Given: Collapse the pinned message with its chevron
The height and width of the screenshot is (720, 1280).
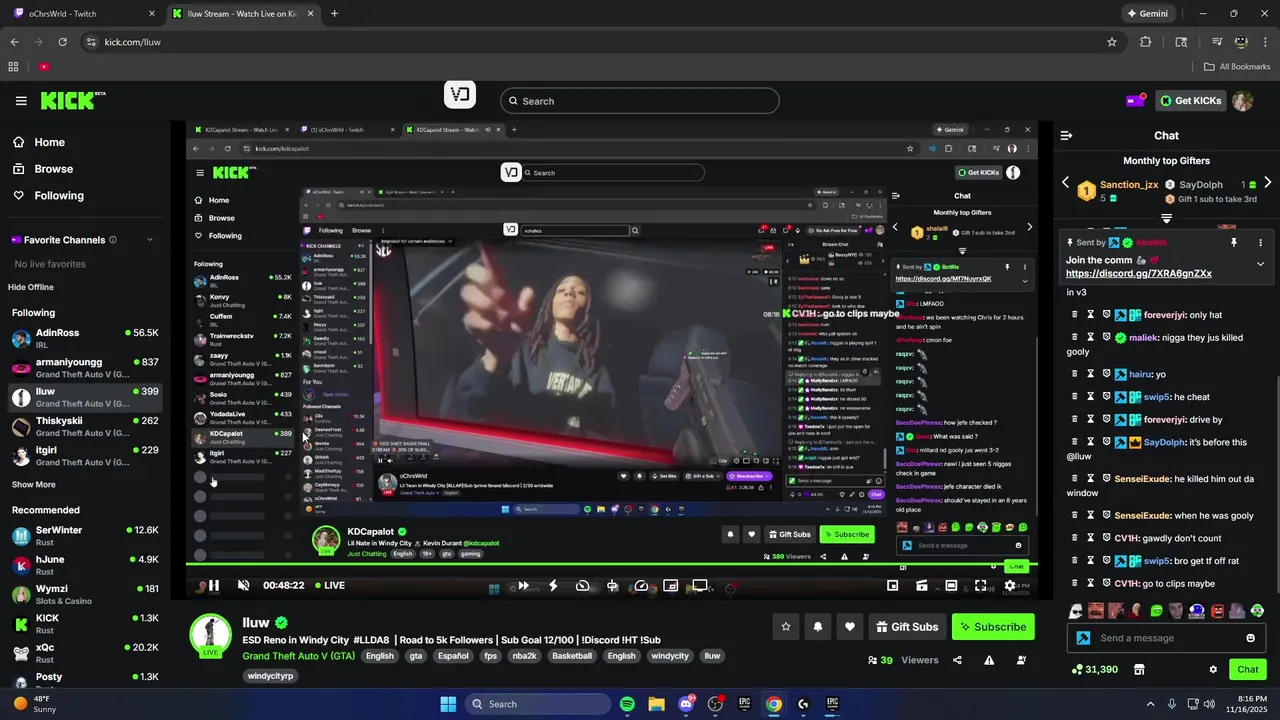Looking at the screenshot, I should [1260, 264].
